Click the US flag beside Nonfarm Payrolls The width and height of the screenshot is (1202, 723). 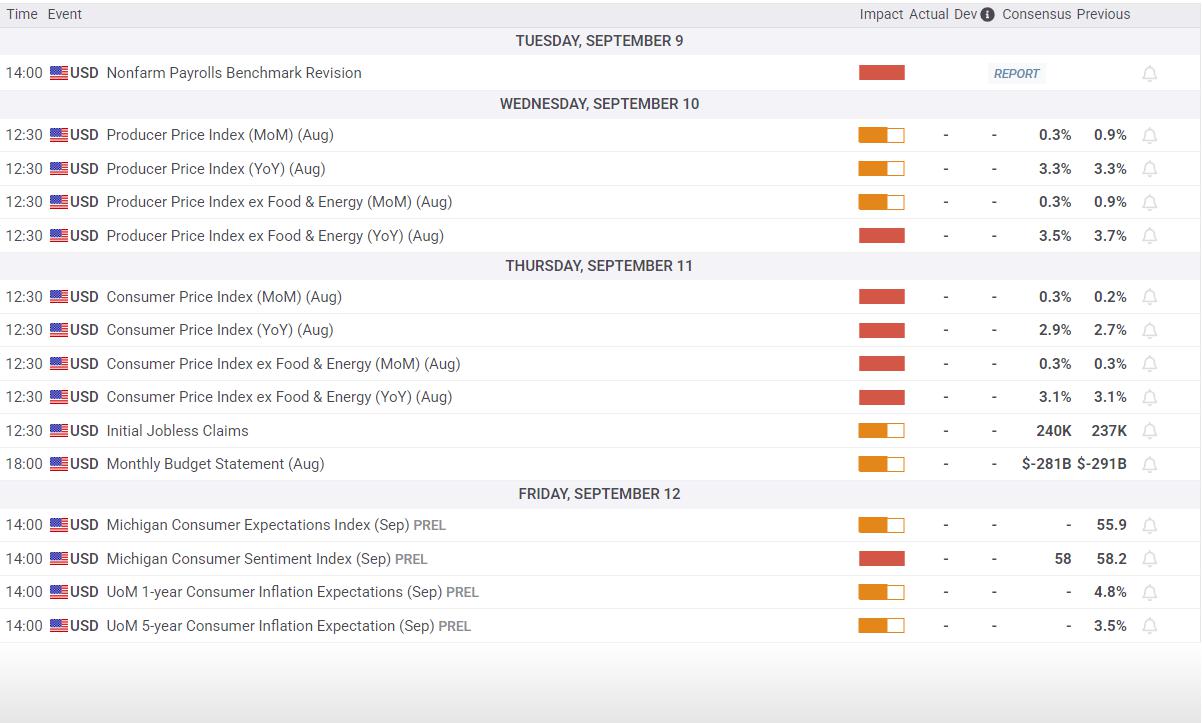click(59, 73)
